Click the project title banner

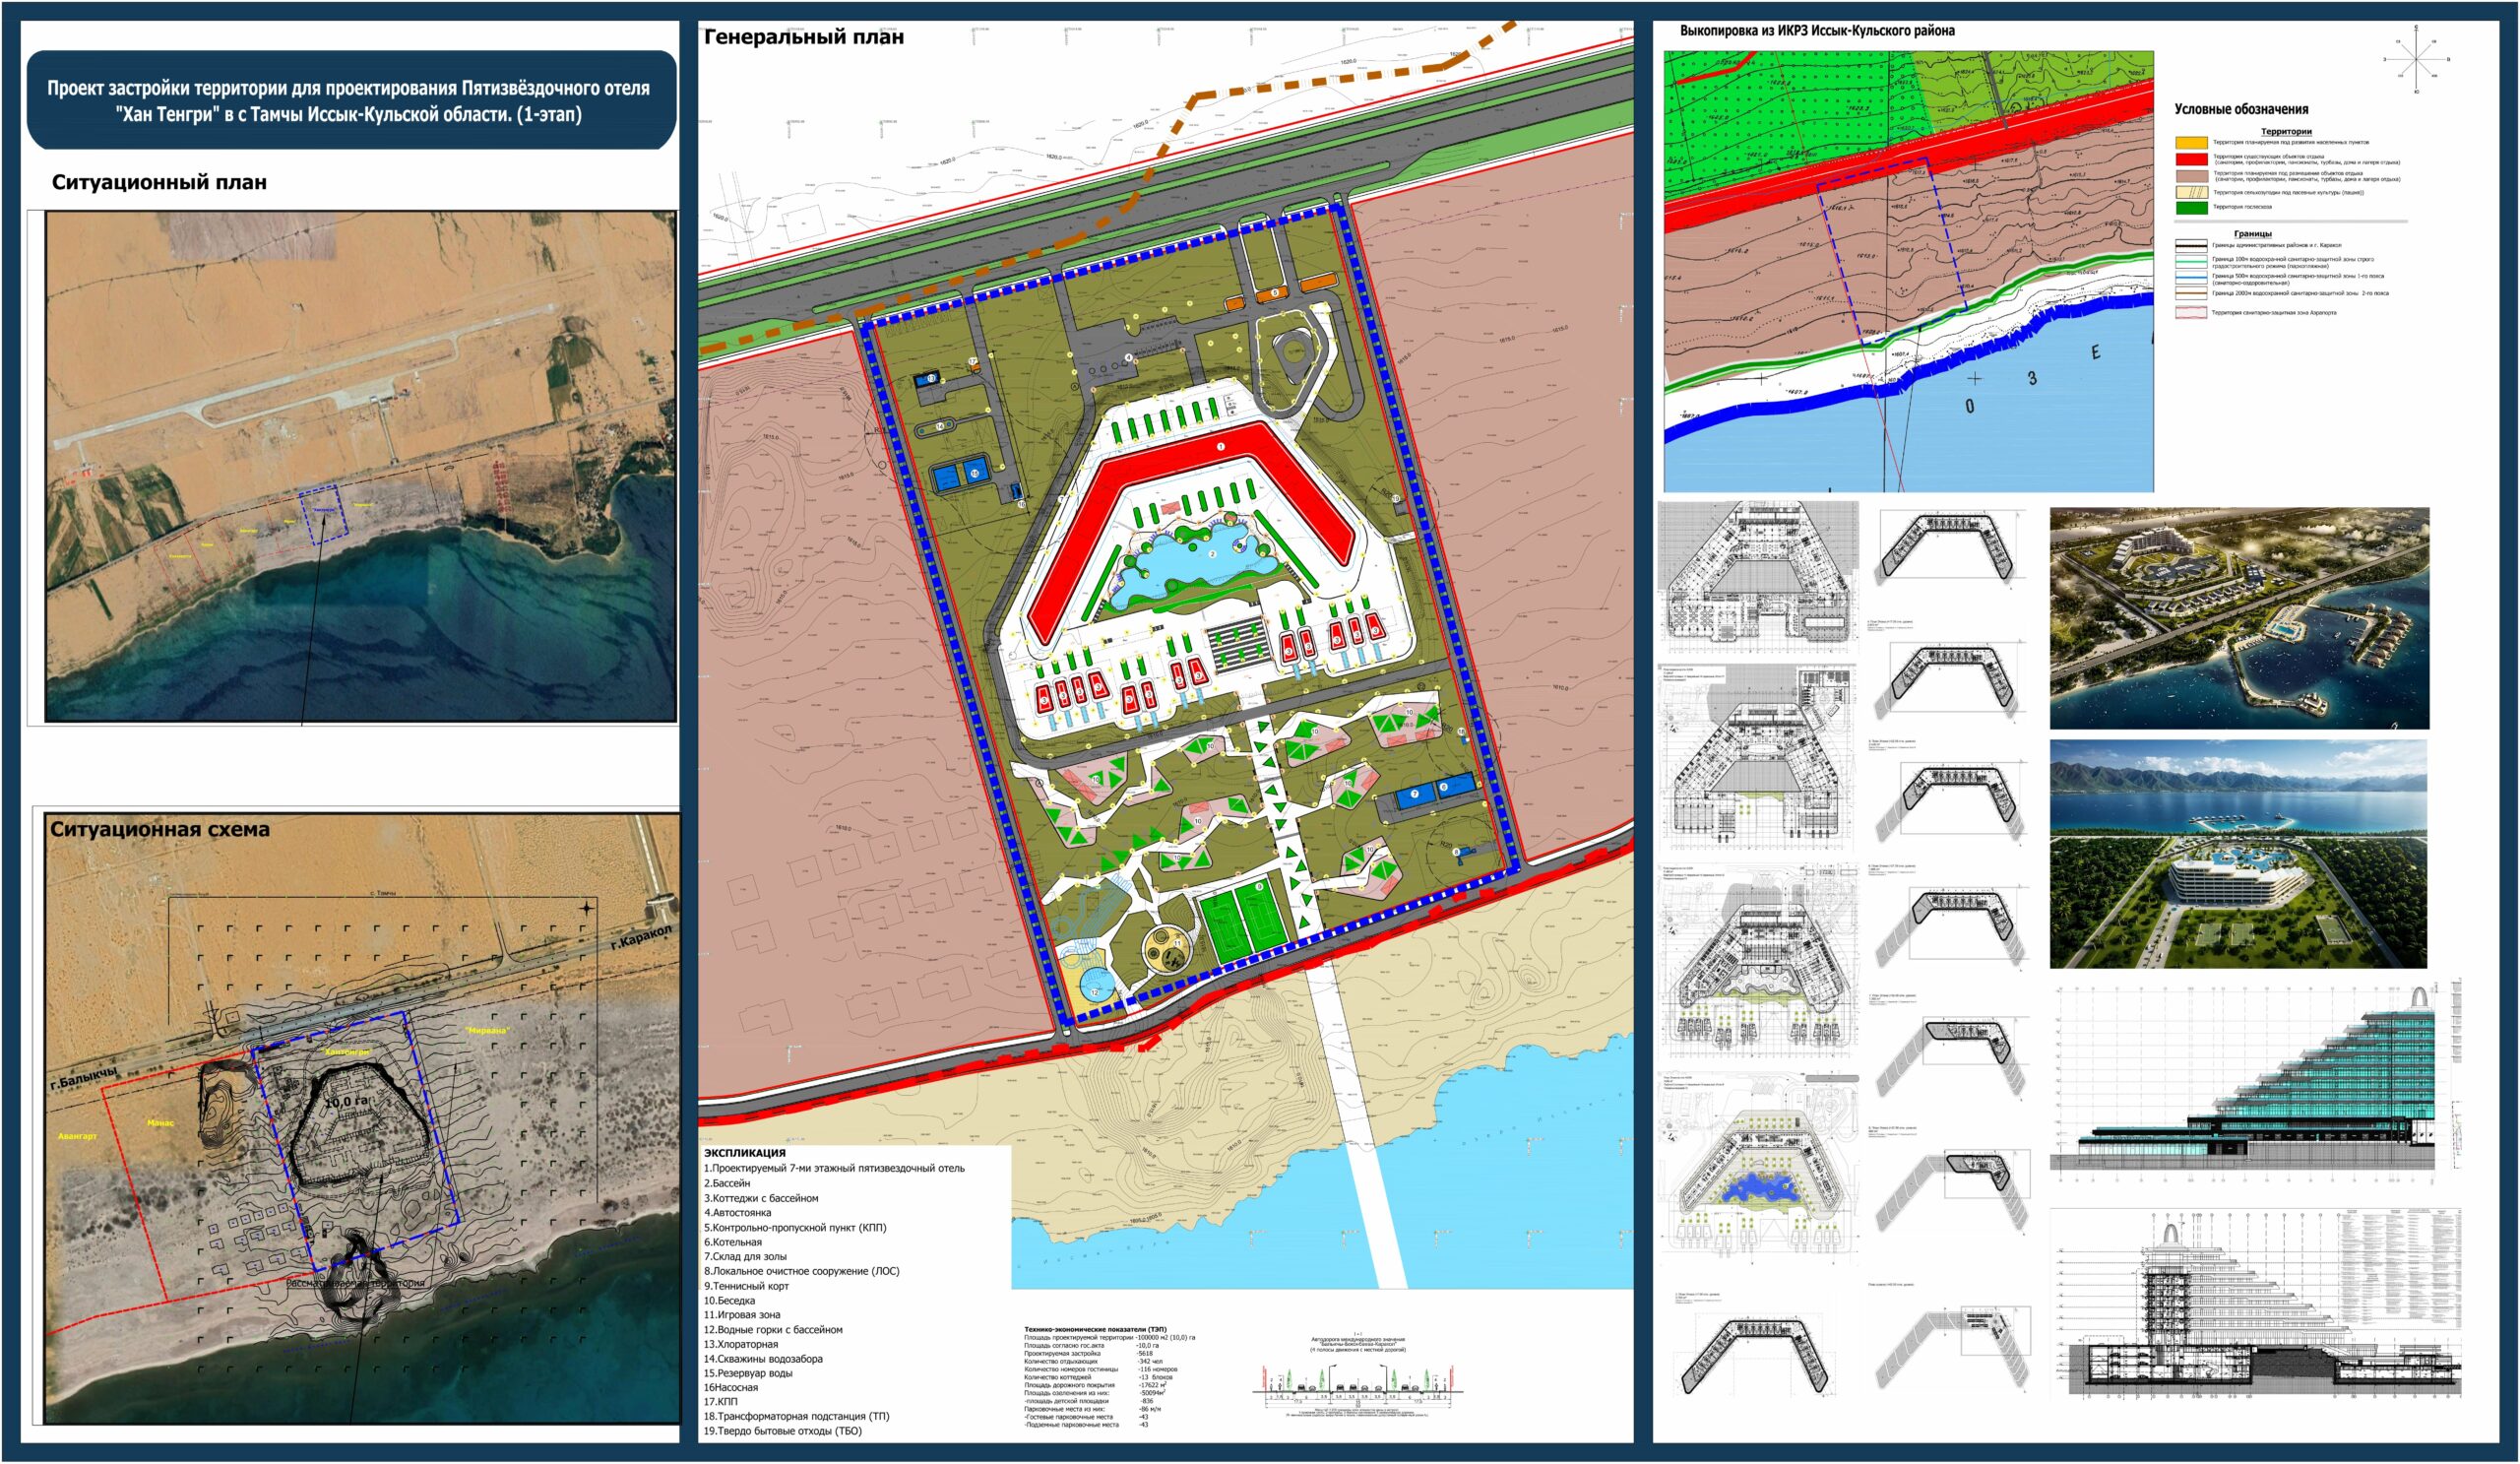click(x=348, y=100)
